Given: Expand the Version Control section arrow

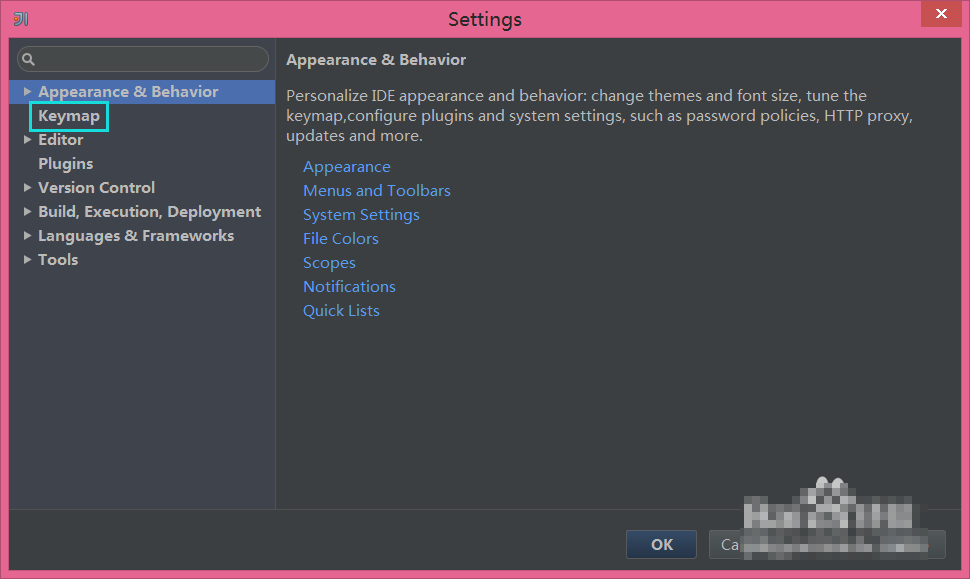Looking at the screenshot, I should pyautogui.click(x=28, y=188).
